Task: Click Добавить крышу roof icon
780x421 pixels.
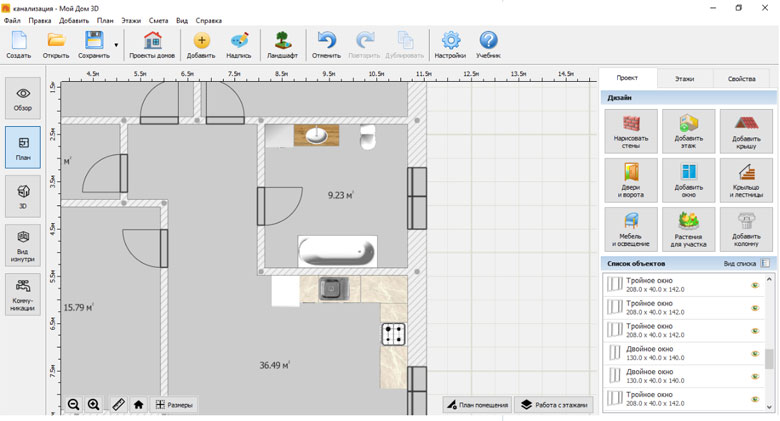Action: click(746, 131)
